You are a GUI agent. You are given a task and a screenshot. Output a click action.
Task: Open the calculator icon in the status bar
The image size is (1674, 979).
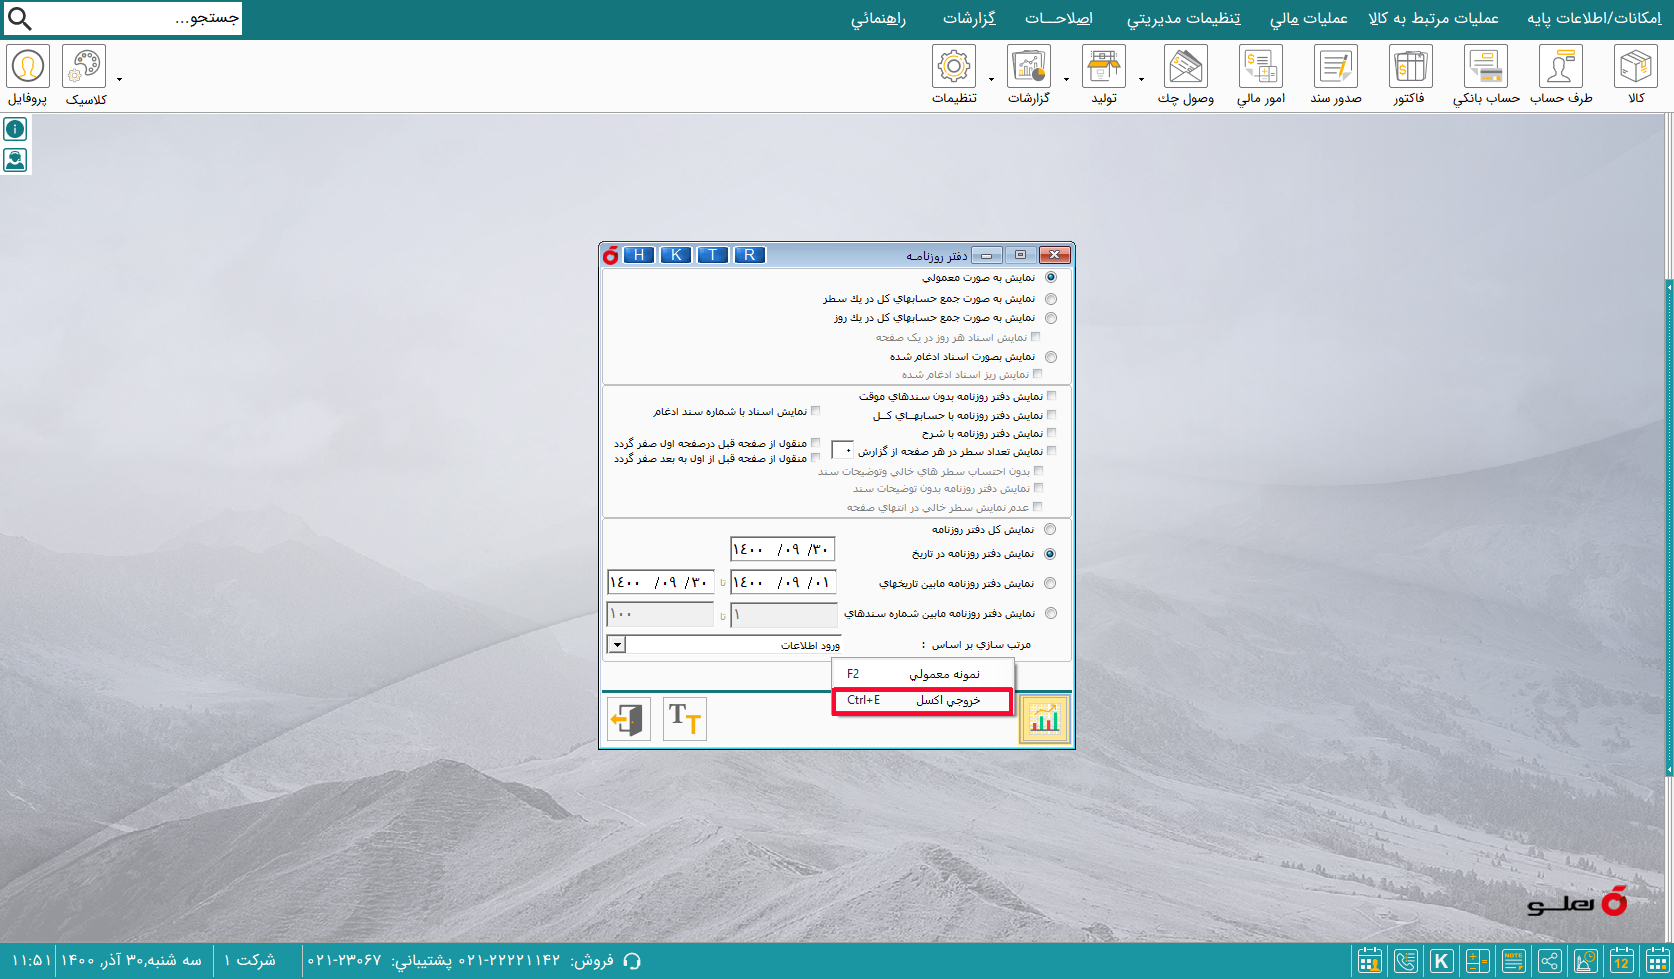[x=1477, y=960]
